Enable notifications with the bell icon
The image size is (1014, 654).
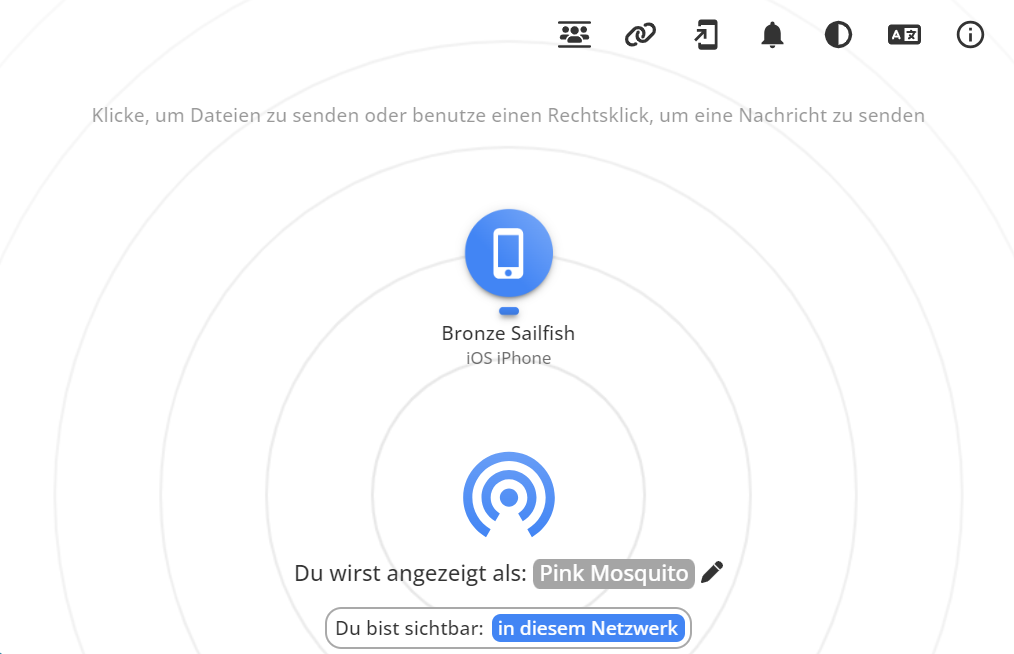point(772,35)
